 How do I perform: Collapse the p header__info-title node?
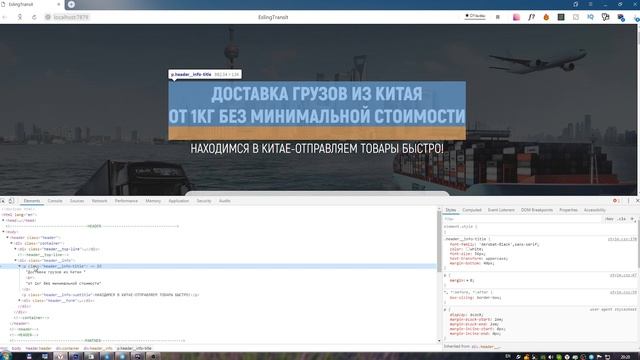[x=19, y=266]
